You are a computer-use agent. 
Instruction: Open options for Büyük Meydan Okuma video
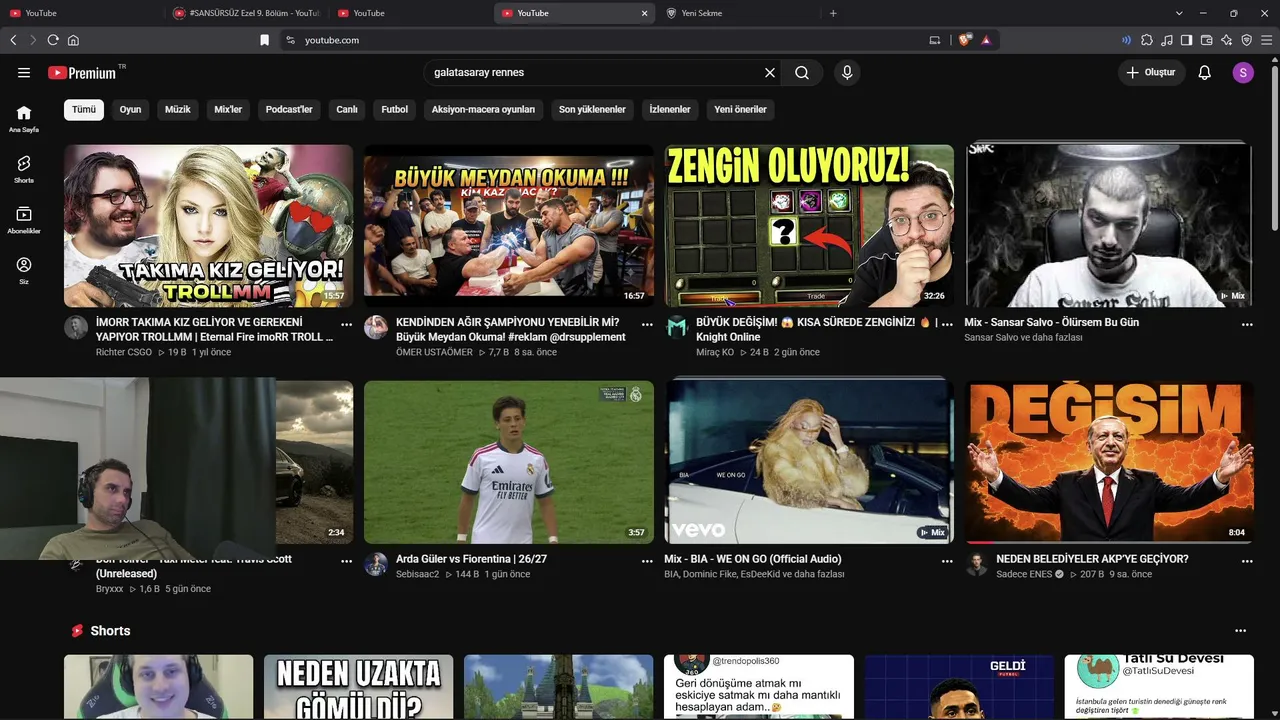point(647,325)
